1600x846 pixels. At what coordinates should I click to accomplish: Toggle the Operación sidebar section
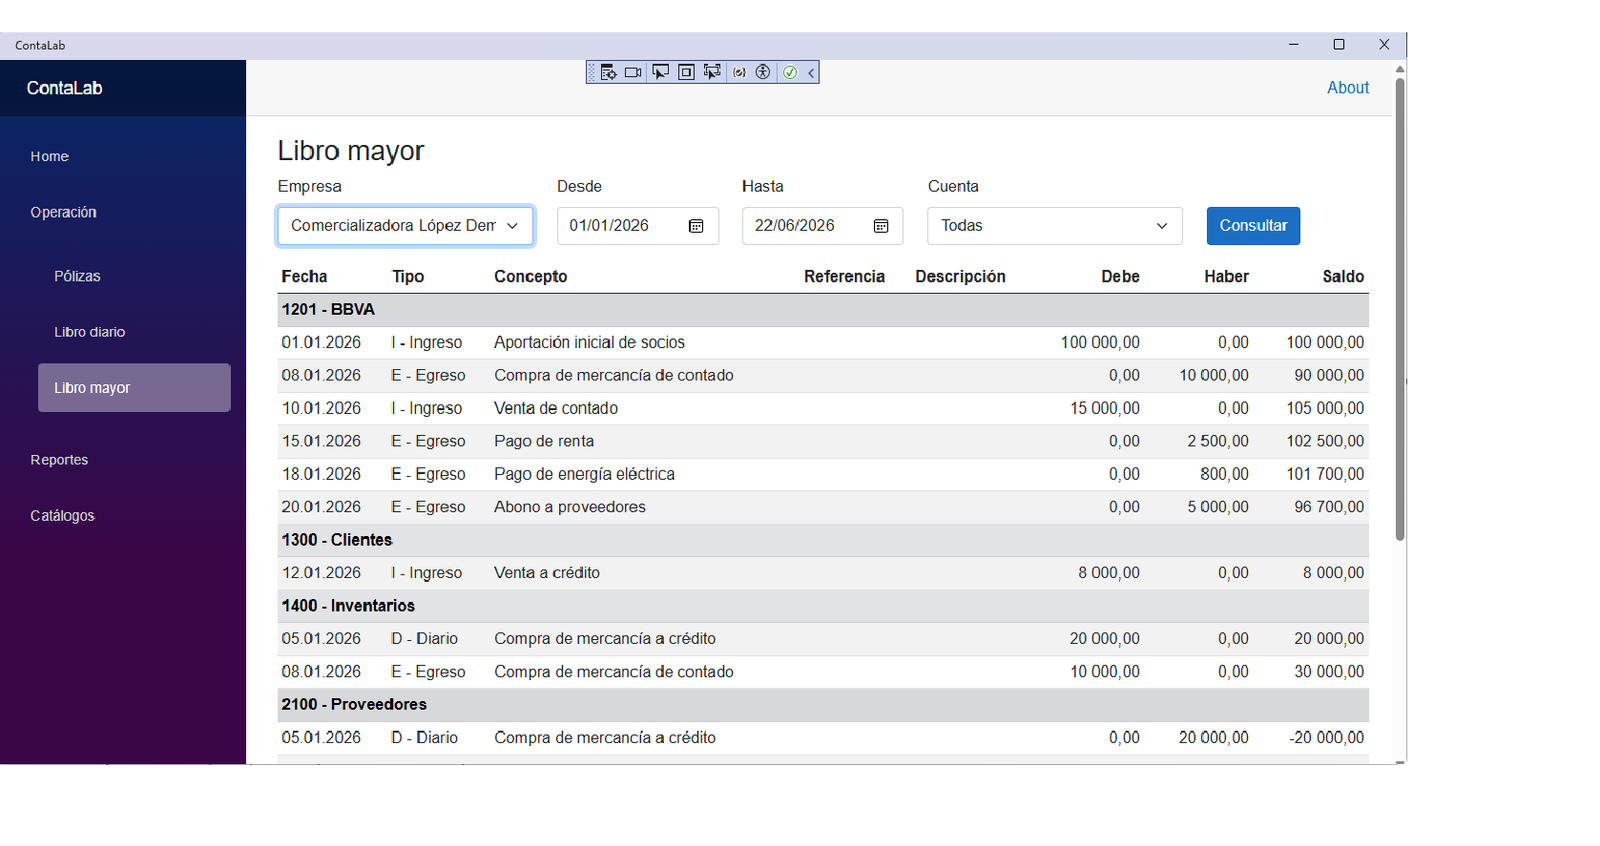tap(63, 212)
